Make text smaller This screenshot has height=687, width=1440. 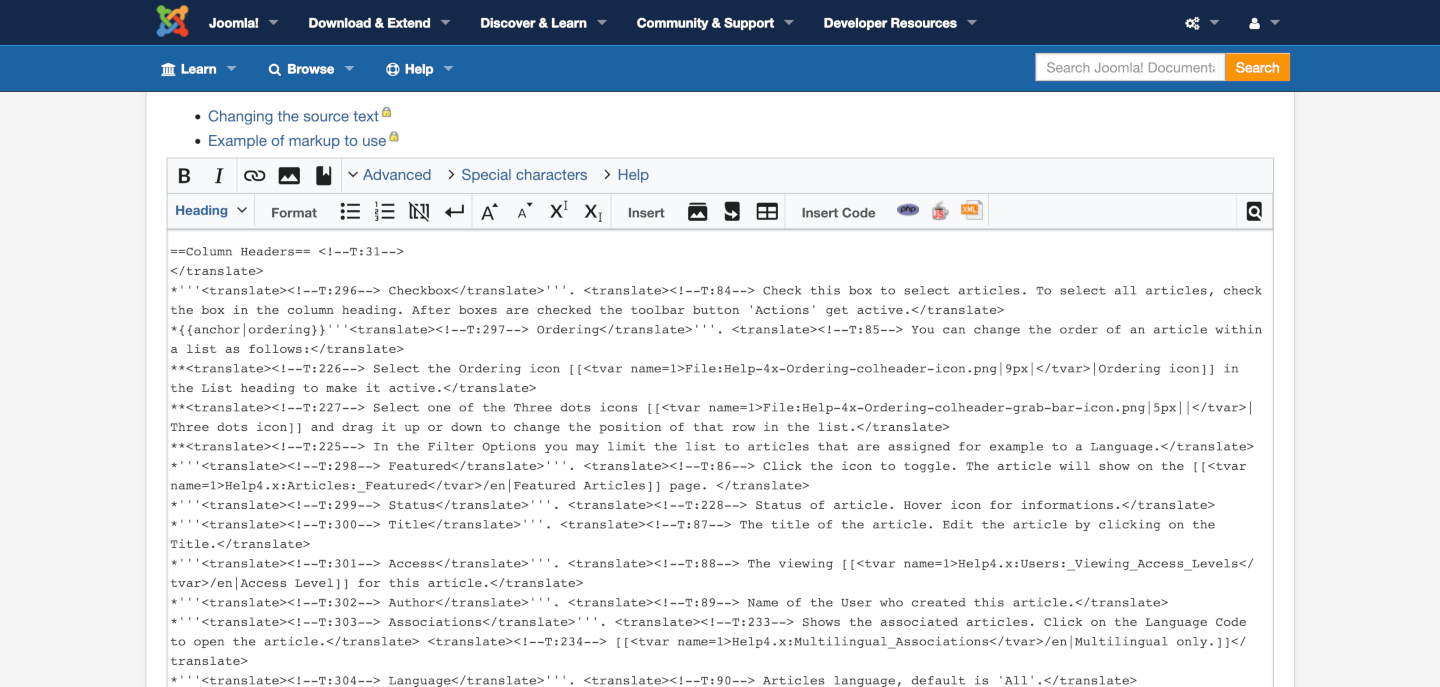tap(524, 212)
